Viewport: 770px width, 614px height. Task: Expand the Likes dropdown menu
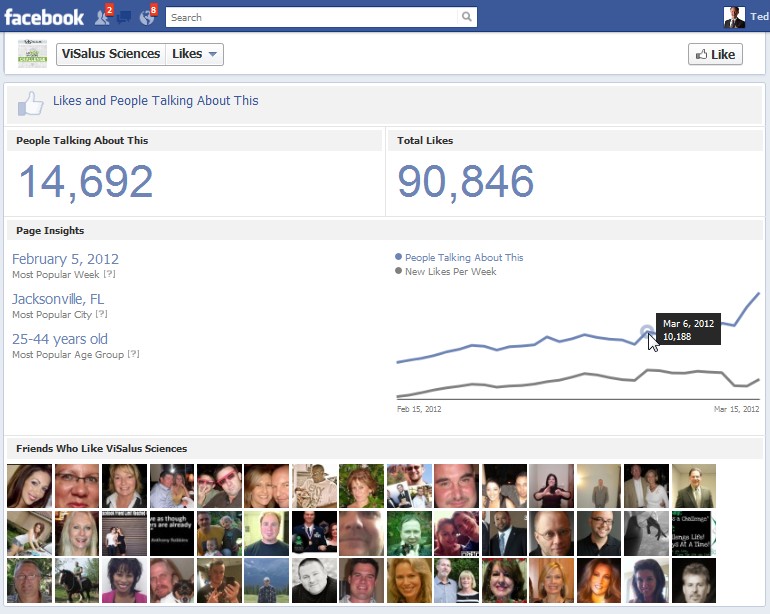pos(194,54)
